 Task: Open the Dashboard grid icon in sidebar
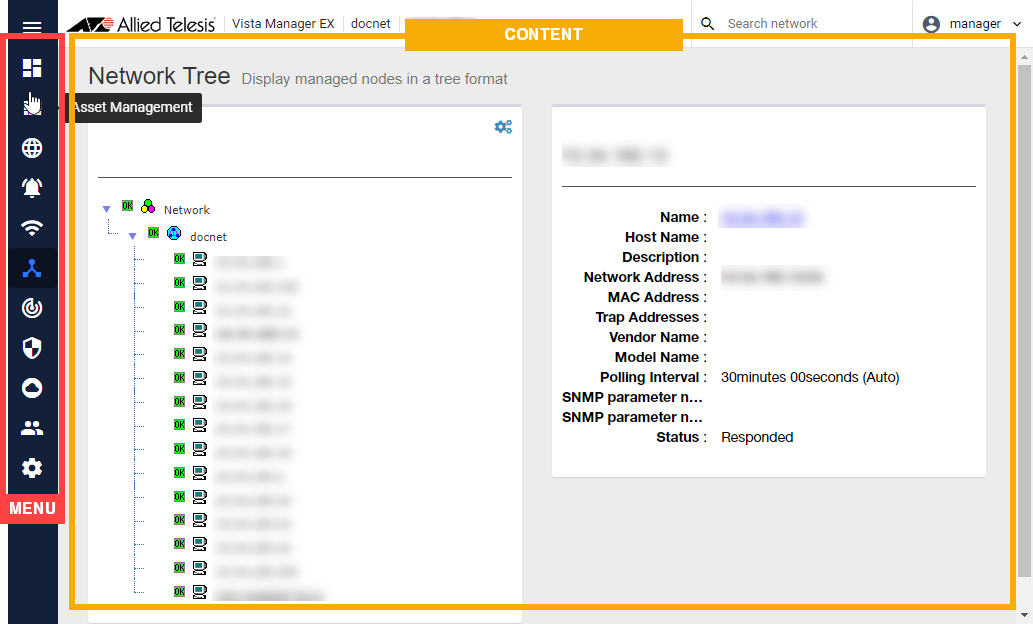click(32, 68)
